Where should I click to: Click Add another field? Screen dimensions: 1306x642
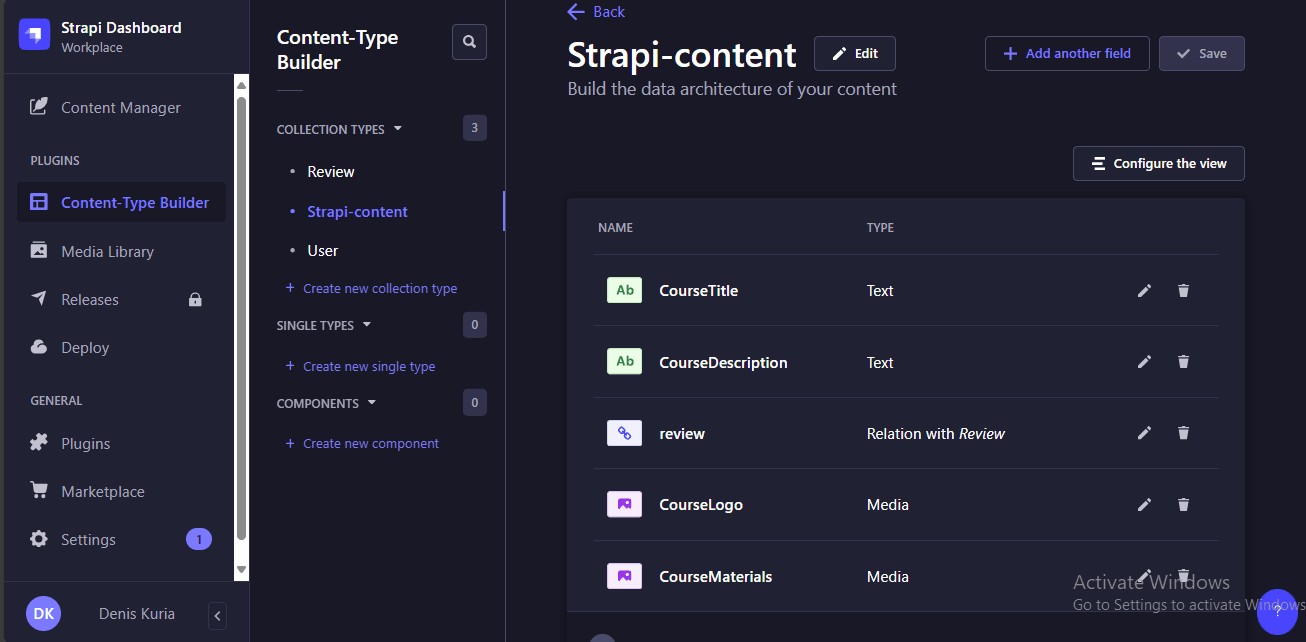pyautogui.click(x=1067, y=54)
